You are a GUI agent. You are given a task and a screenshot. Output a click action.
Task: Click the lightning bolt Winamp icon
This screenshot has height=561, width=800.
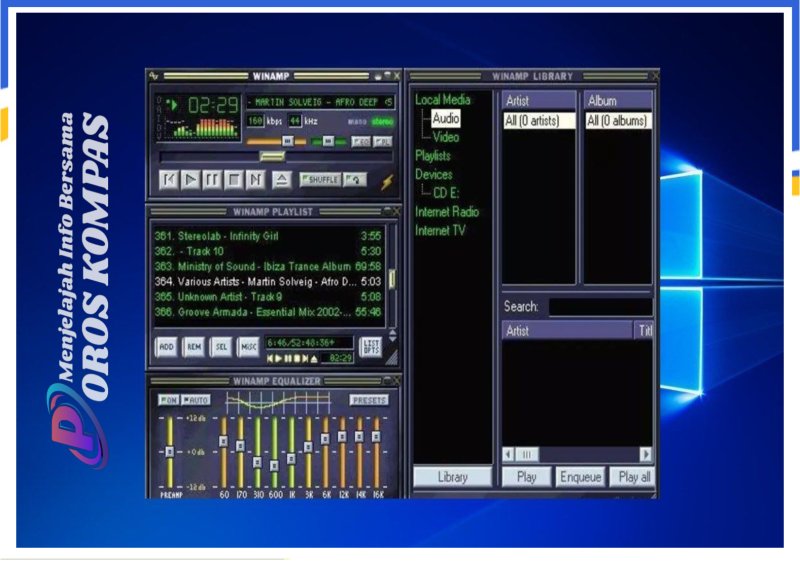(x=387, y=181)
